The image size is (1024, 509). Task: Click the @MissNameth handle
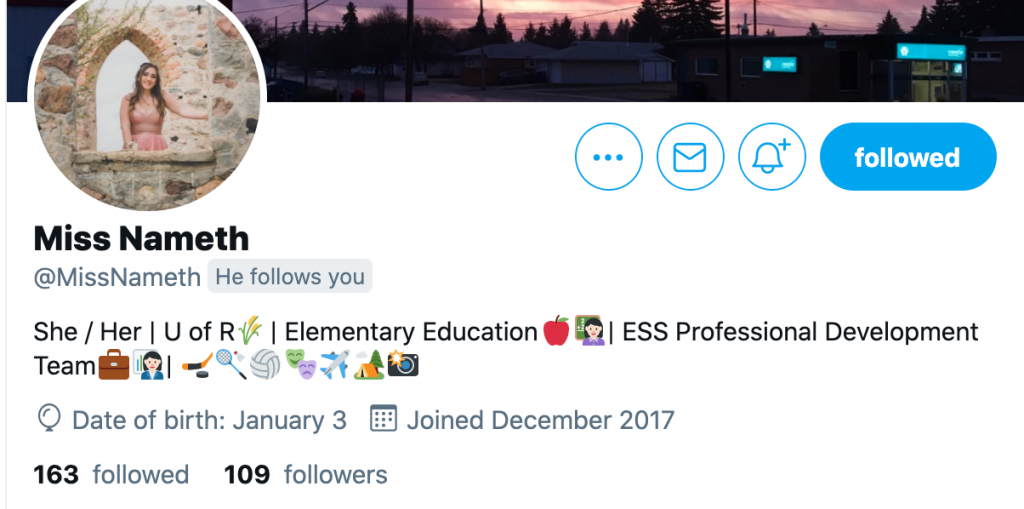click(117, 277)
